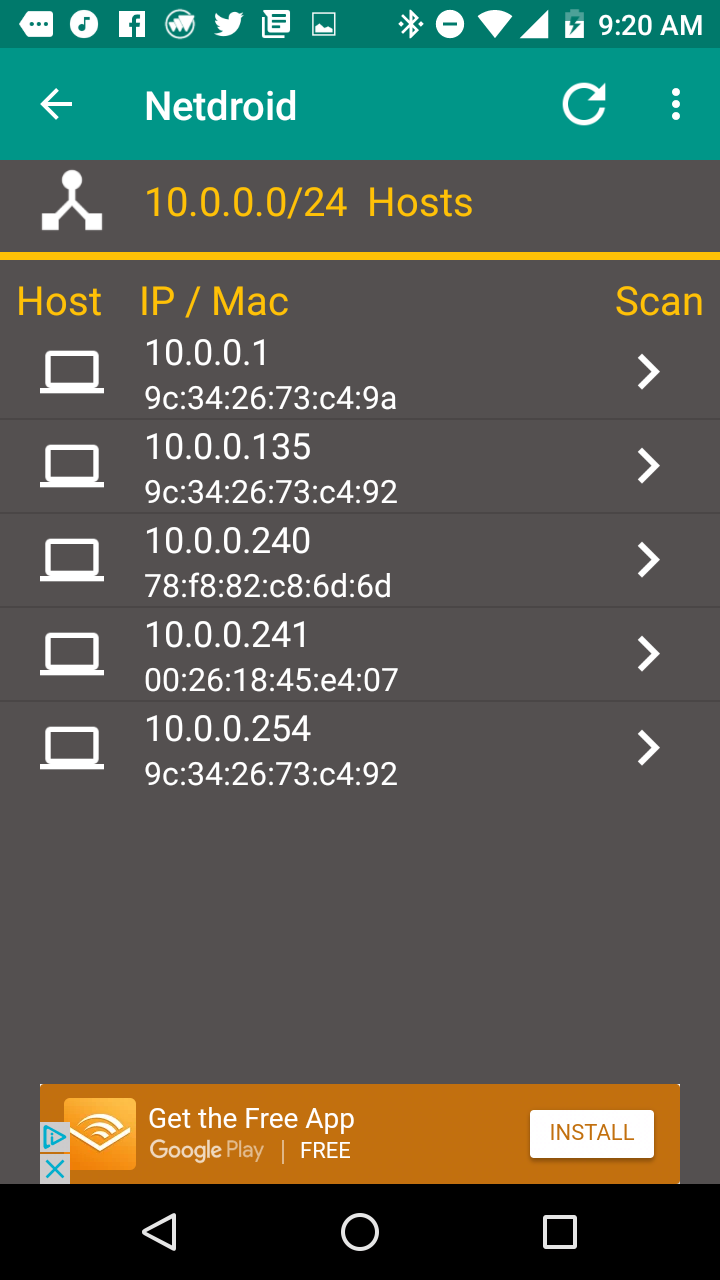Viewport: 720px width, 1280px height.
Task: Expand scan chevron for 10.0.0.135
Action: (x=649, y=466)
